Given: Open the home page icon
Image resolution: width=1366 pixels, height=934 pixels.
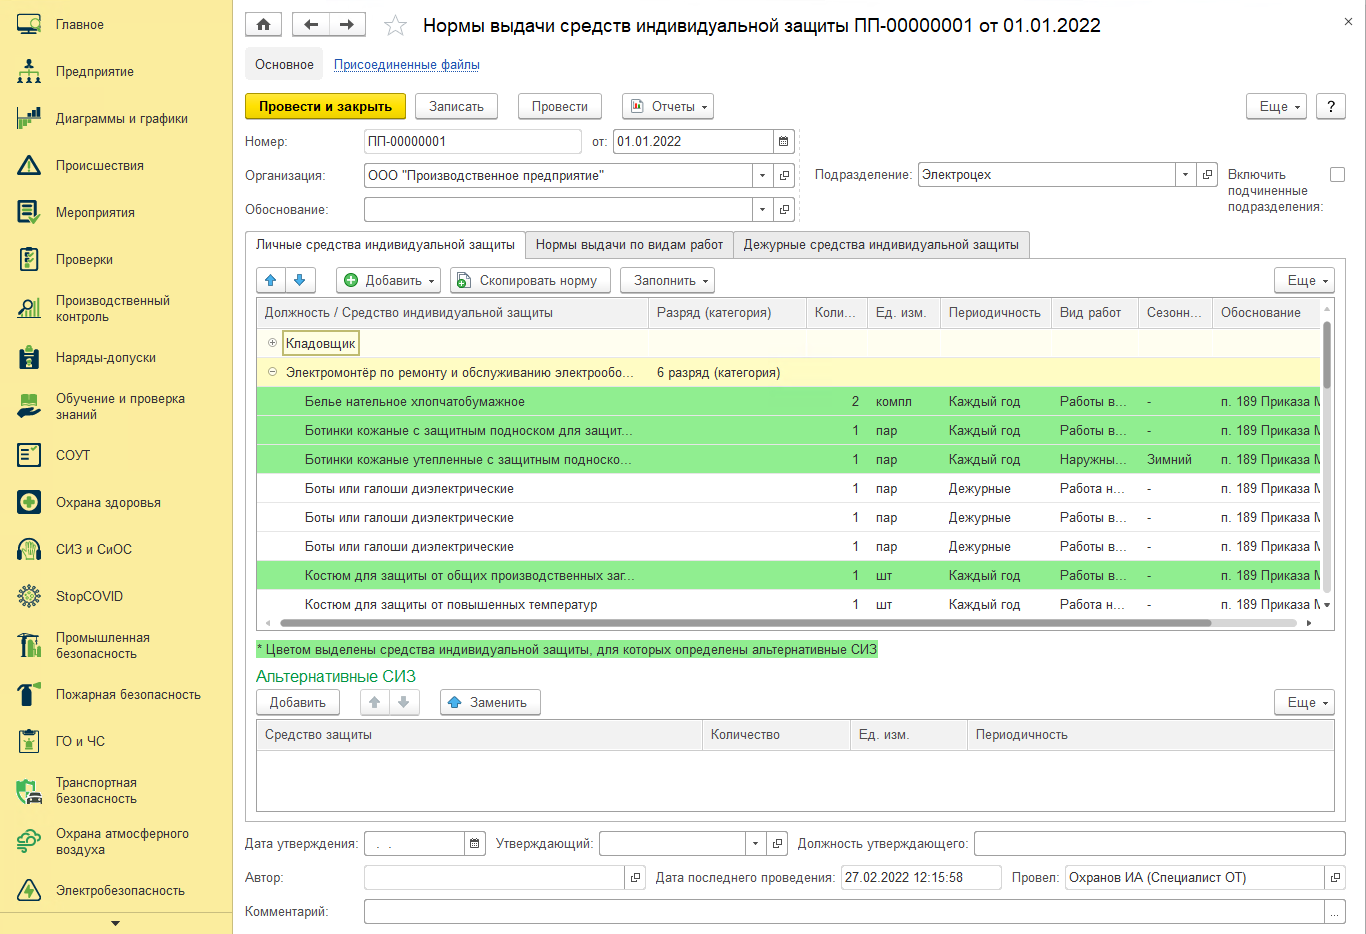Looking at the screenshot, I should pyautogui.click(x=263, y=25).
